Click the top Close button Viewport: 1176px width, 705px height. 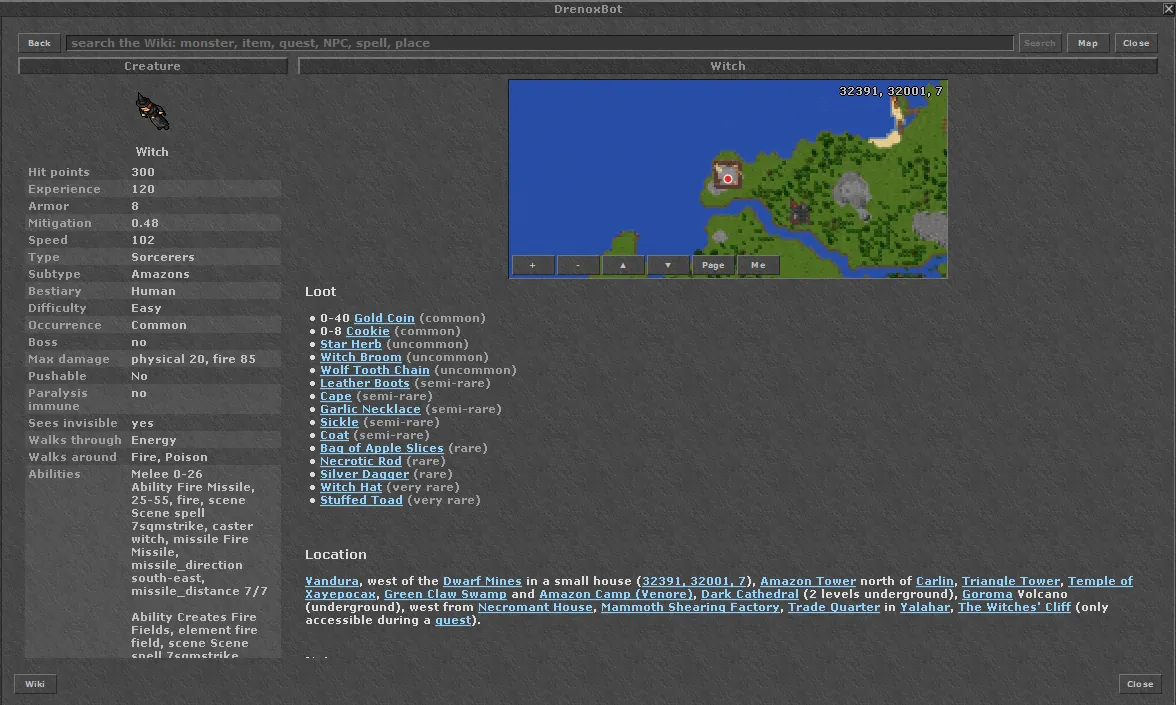1136,44
